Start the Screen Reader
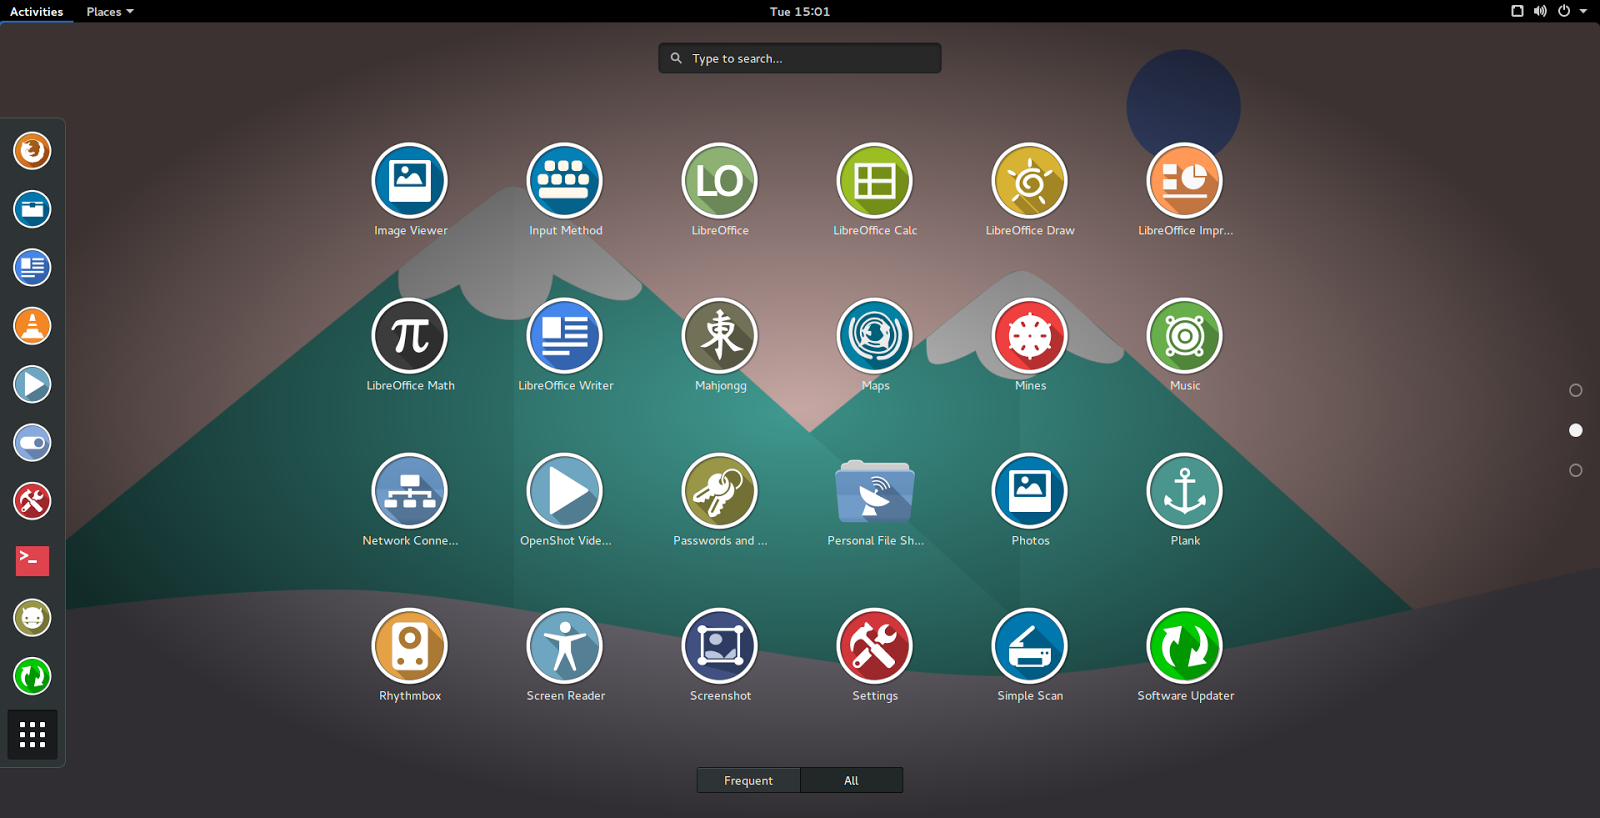This screenshot has width=1600, height=818. click(565, 646)
